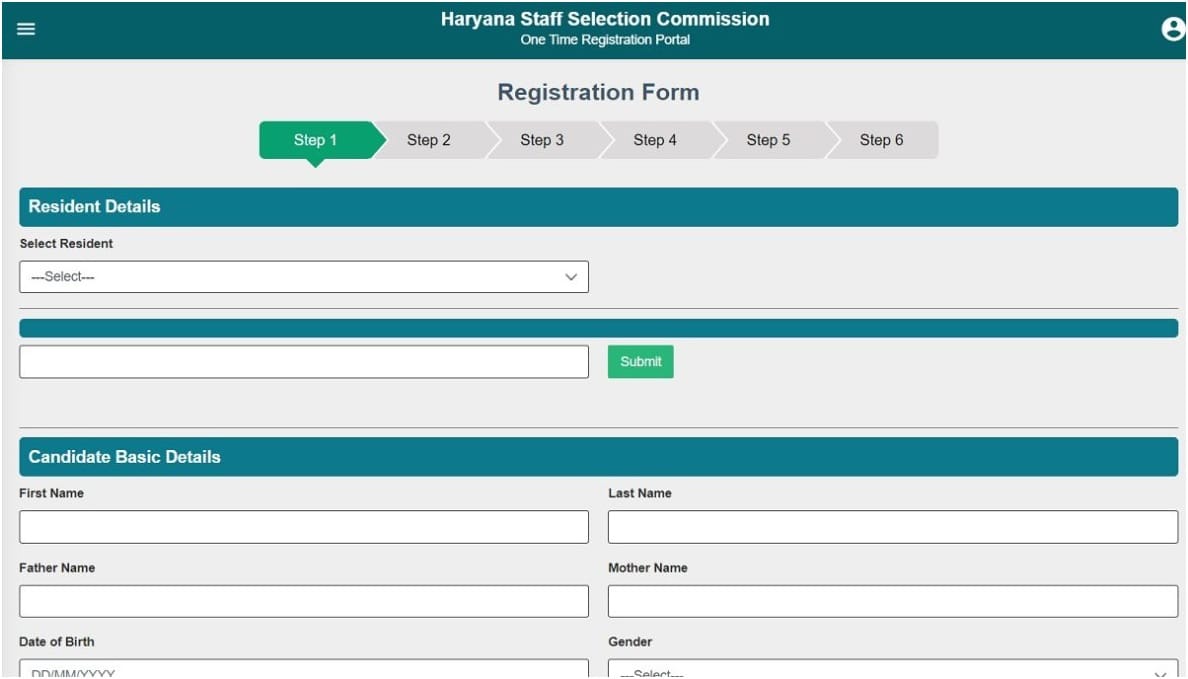Click the Resident Details section header
Image resolution: width=1188 pixels, height=679 pixels.
(x=599, y=207)
